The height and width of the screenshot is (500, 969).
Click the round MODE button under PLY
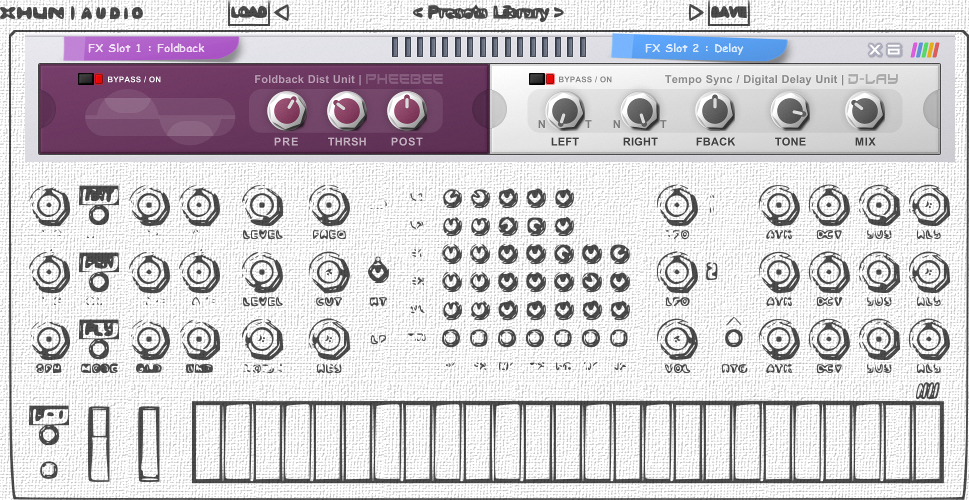coord(98,349)
